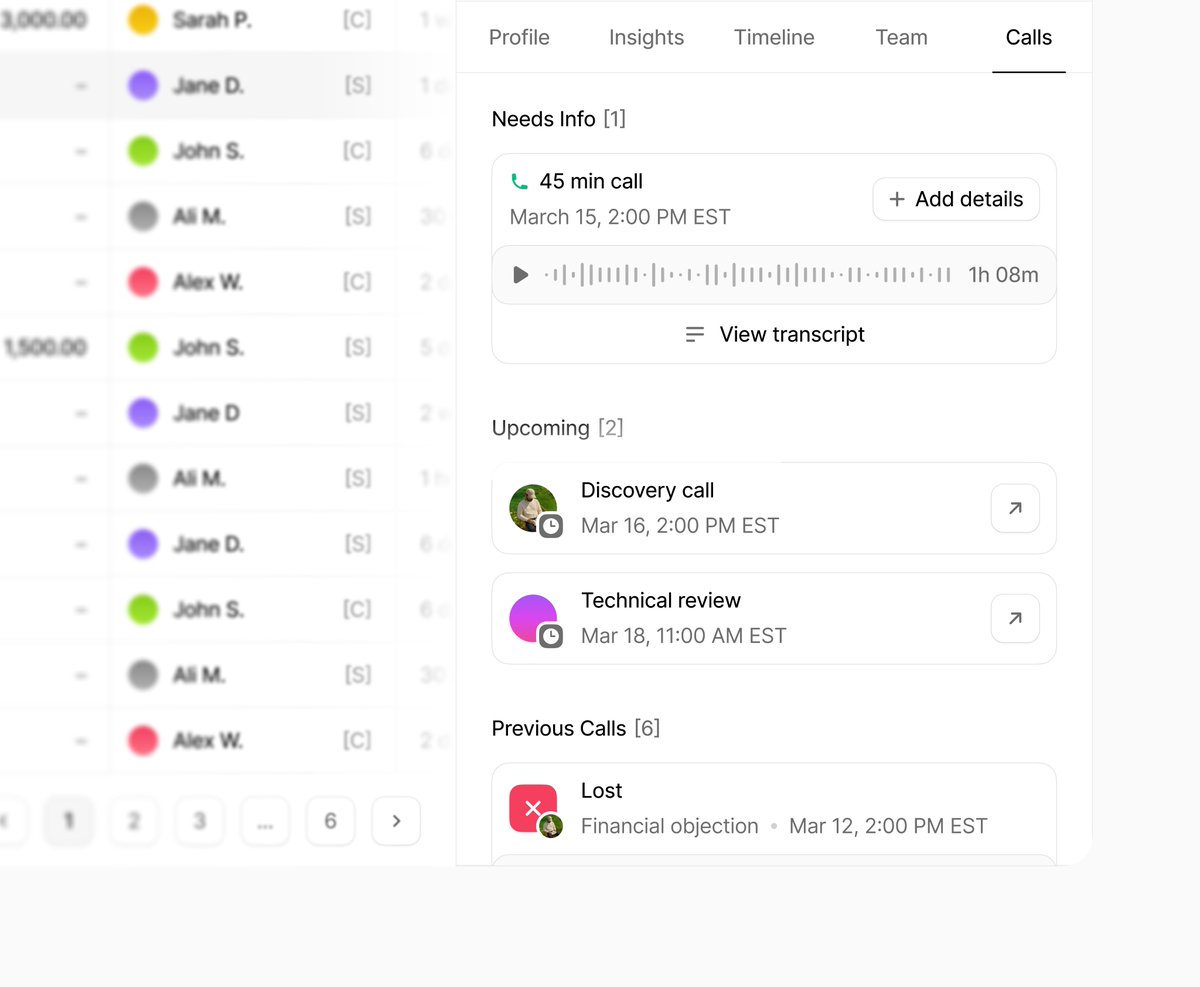
Task: Select the Calls tab
Action: click(x=1029, y=38)
